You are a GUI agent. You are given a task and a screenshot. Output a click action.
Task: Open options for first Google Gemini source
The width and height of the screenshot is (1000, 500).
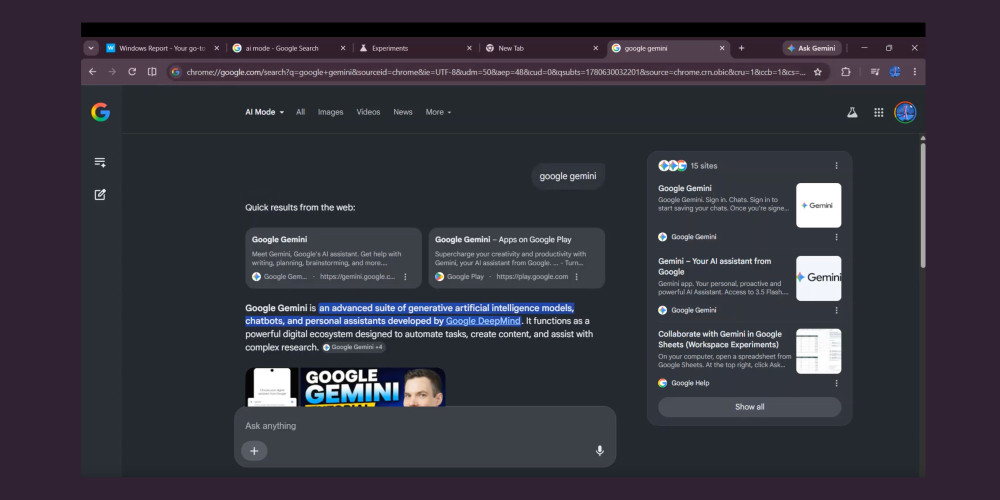(x=836, y=237)
